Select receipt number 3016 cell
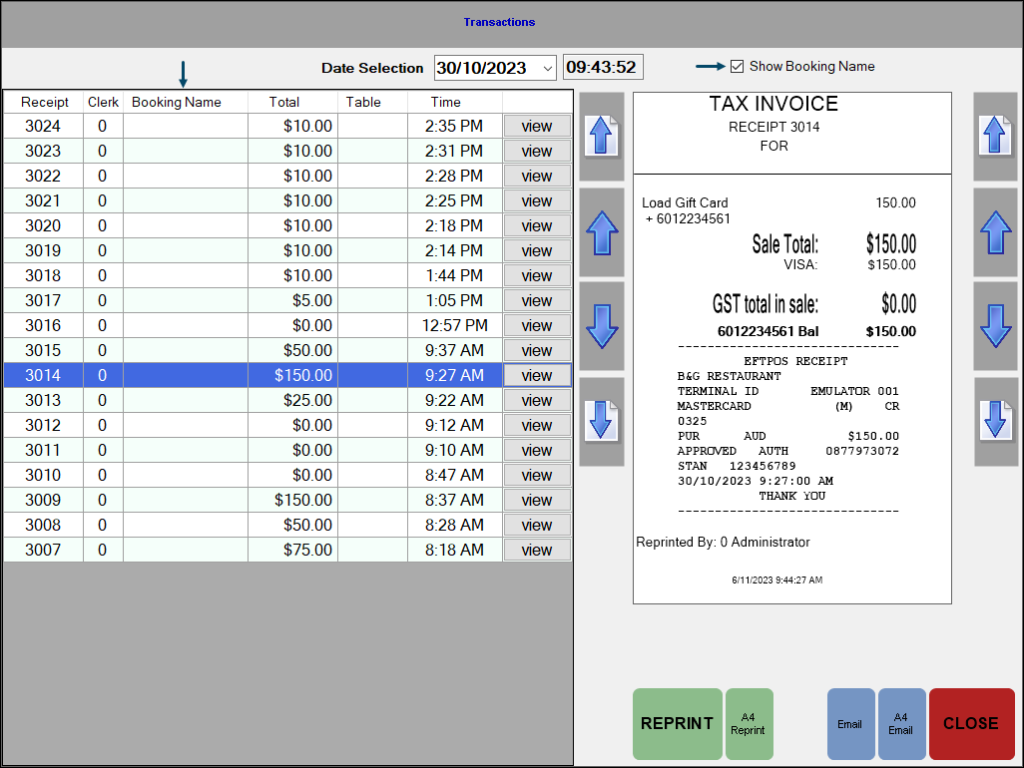Image resolution: width=1024 pixels, height=768 pixels. click(43, 325)
